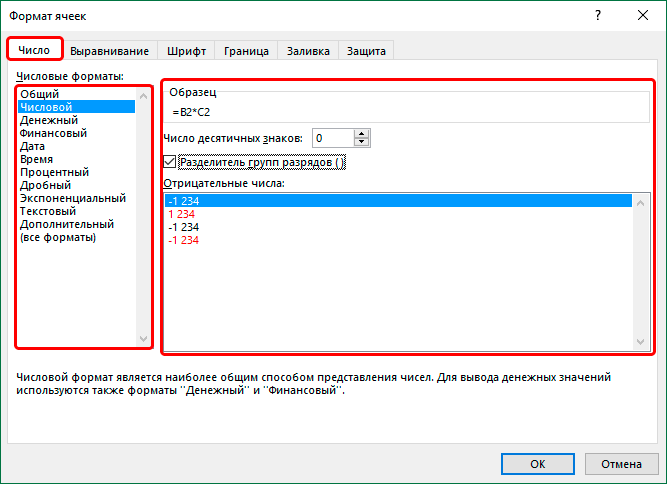
Task: Confirm with the OK button
Action: (x=538, y=464)
